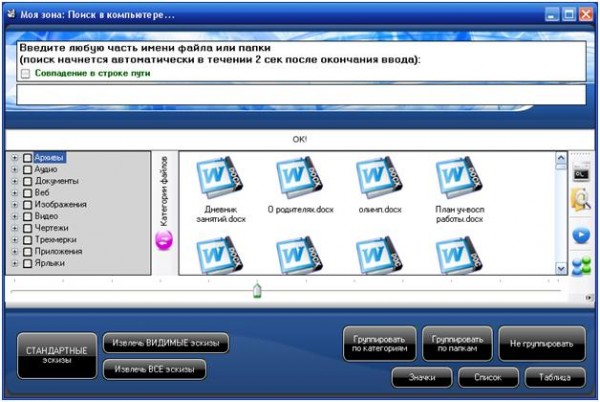
Task: Expand the Трехмерки tree node
Action: 15,240
